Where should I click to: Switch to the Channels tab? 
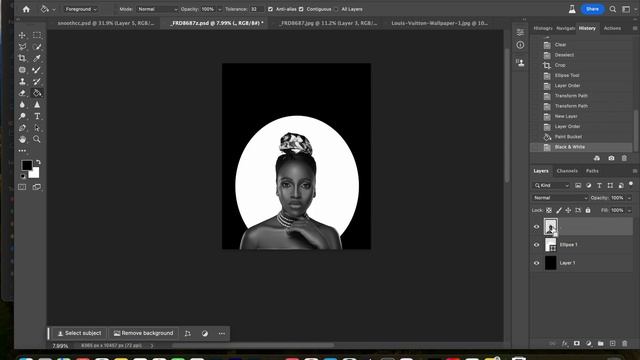click(x=567, y=171)
